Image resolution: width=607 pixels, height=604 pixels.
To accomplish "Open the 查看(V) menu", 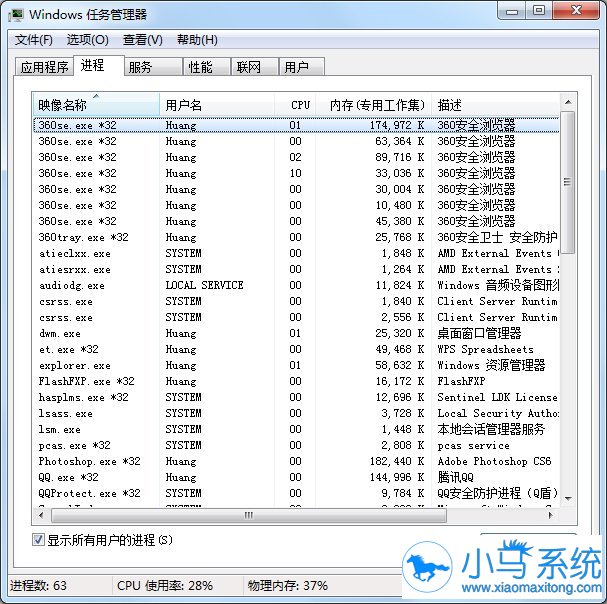I will click(x=142, y=40).
